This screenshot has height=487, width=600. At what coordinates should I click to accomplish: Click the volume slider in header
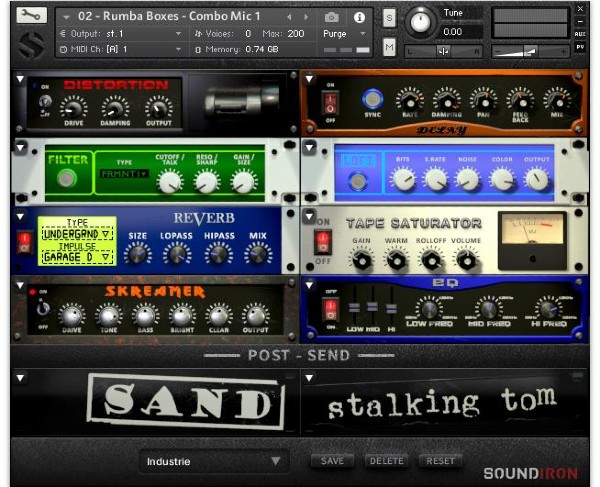(530, 51)
